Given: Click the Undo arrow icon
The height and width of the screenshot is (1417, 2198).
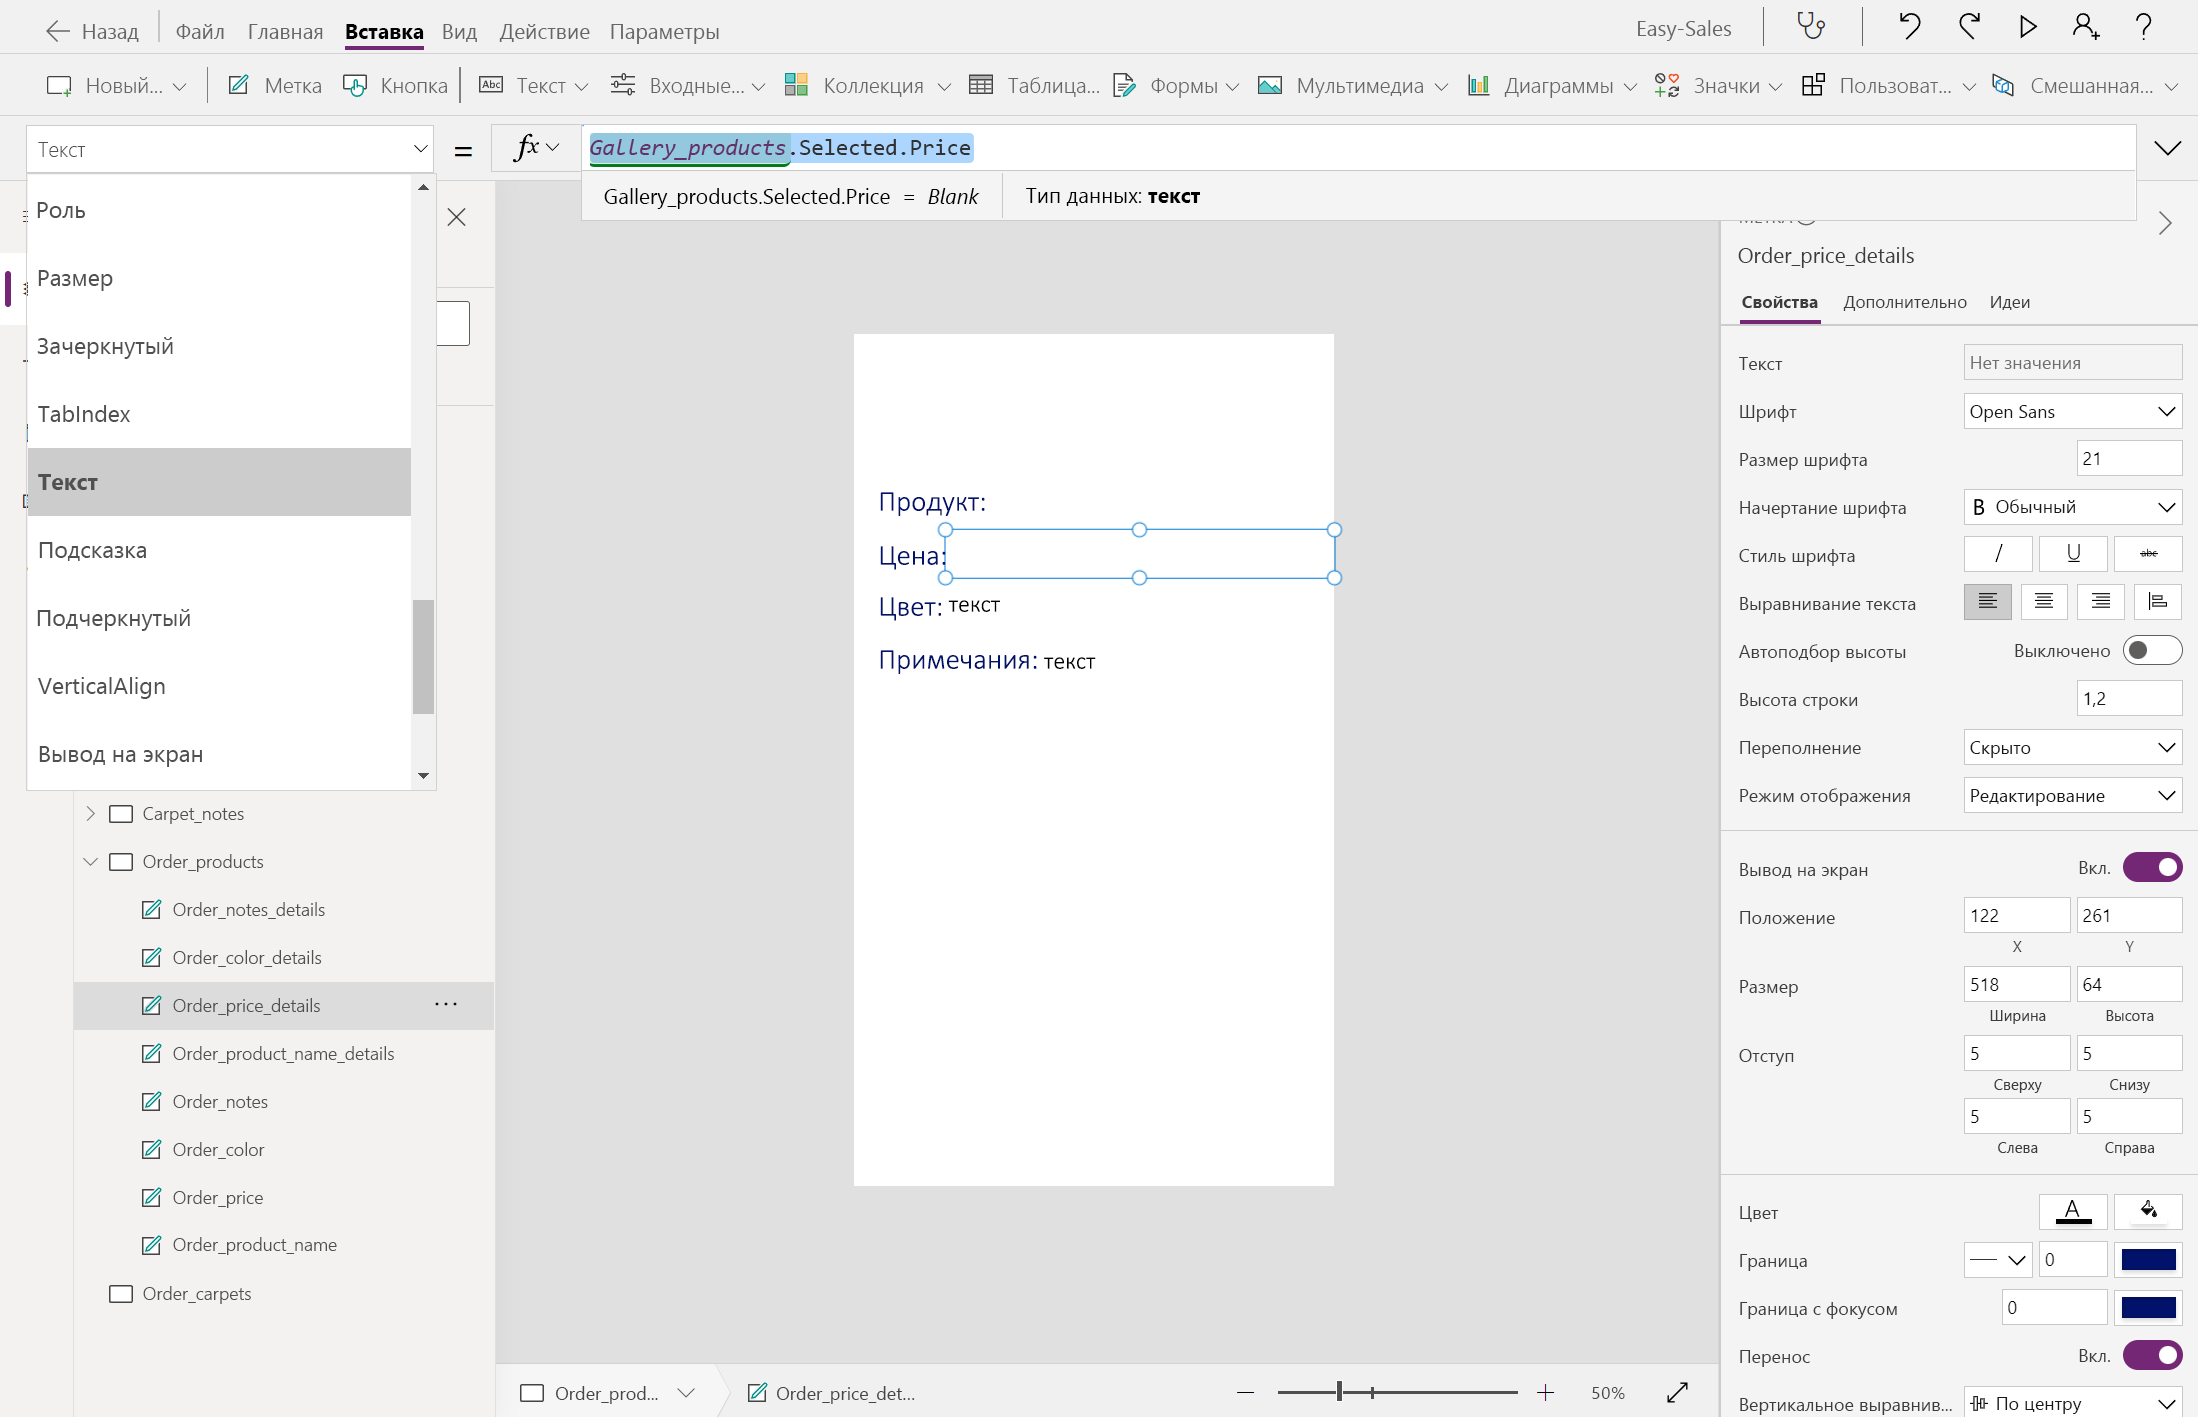Looking at the screenshot, I should (x=1909, y=27).
